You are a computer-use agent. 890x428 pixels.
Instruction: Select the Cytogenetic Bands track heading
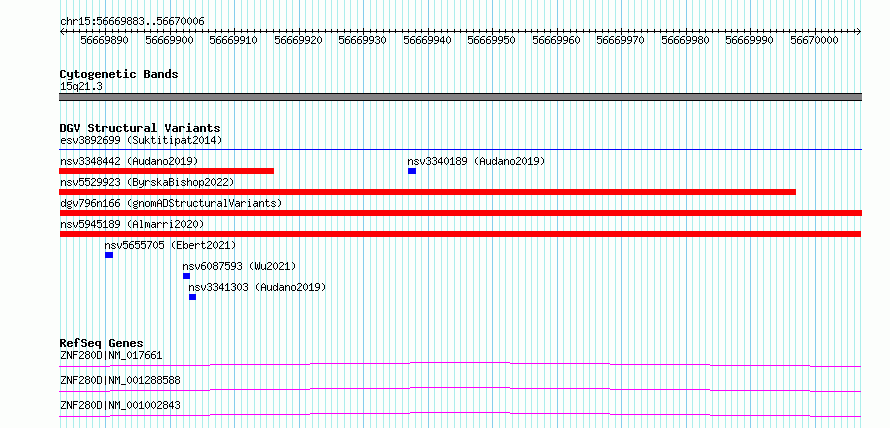pyautogui.click(x=119, y=74)
